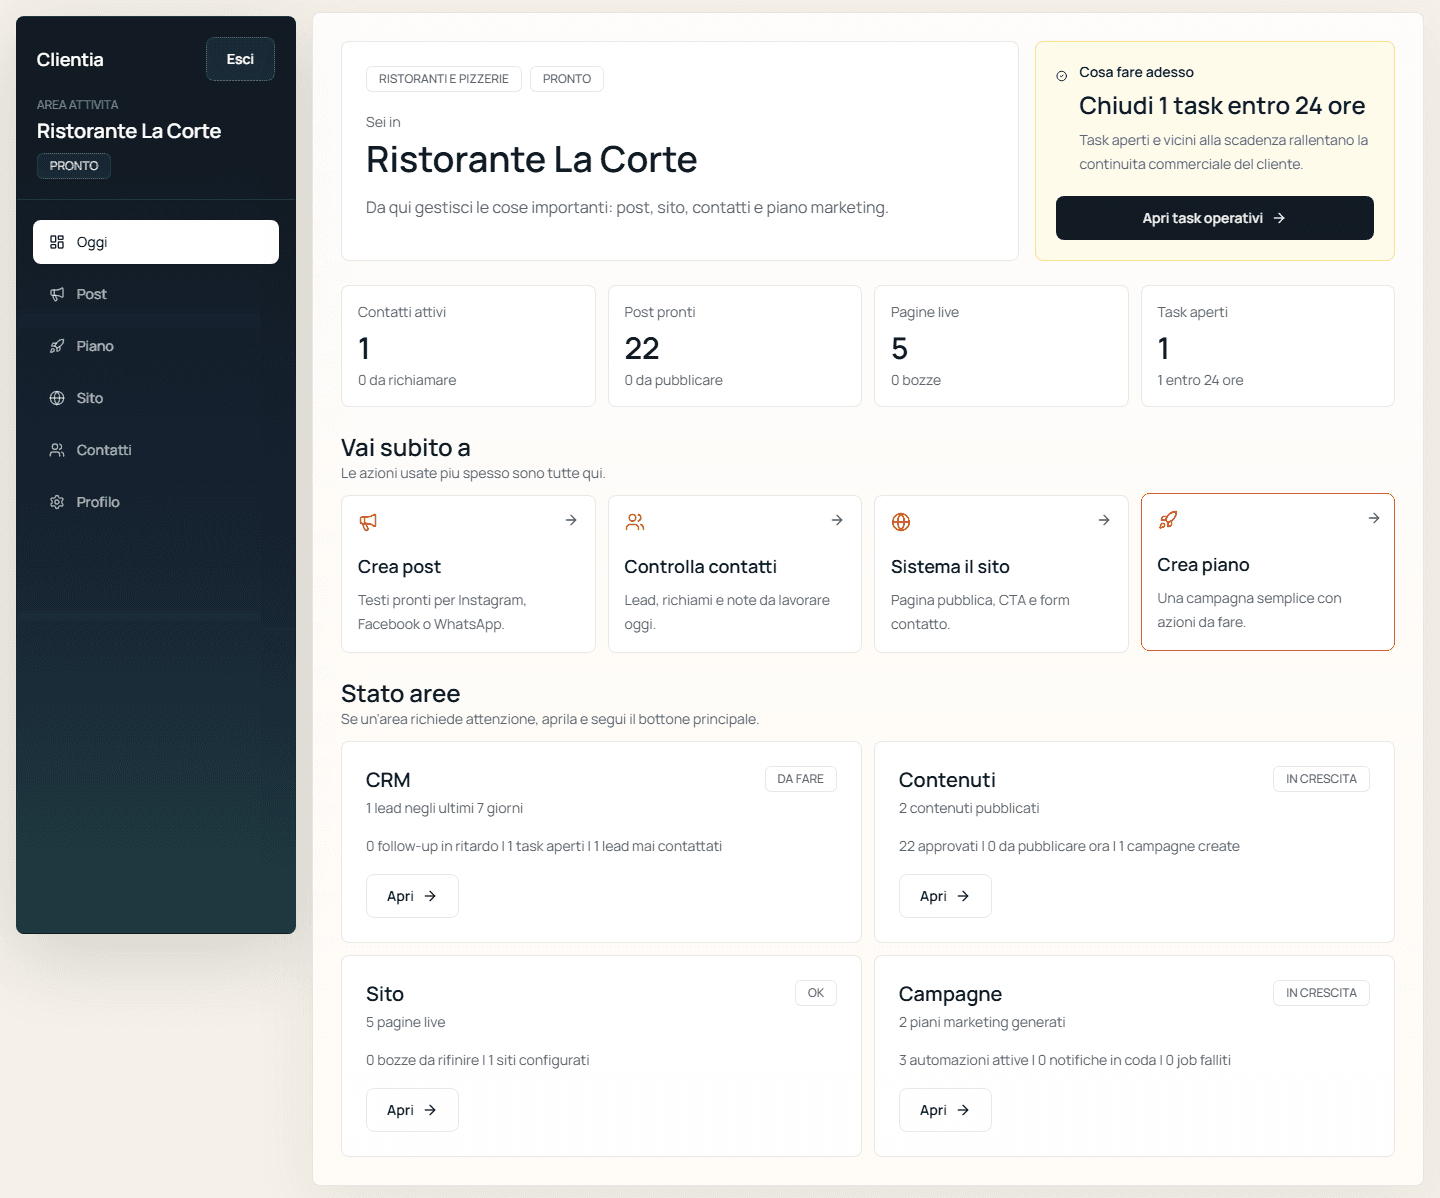The width and height of the screenshot is (1440, 1198).
Task: Go to Post in the sidebar
Action: pyautogui.click(x=156, y=294)
